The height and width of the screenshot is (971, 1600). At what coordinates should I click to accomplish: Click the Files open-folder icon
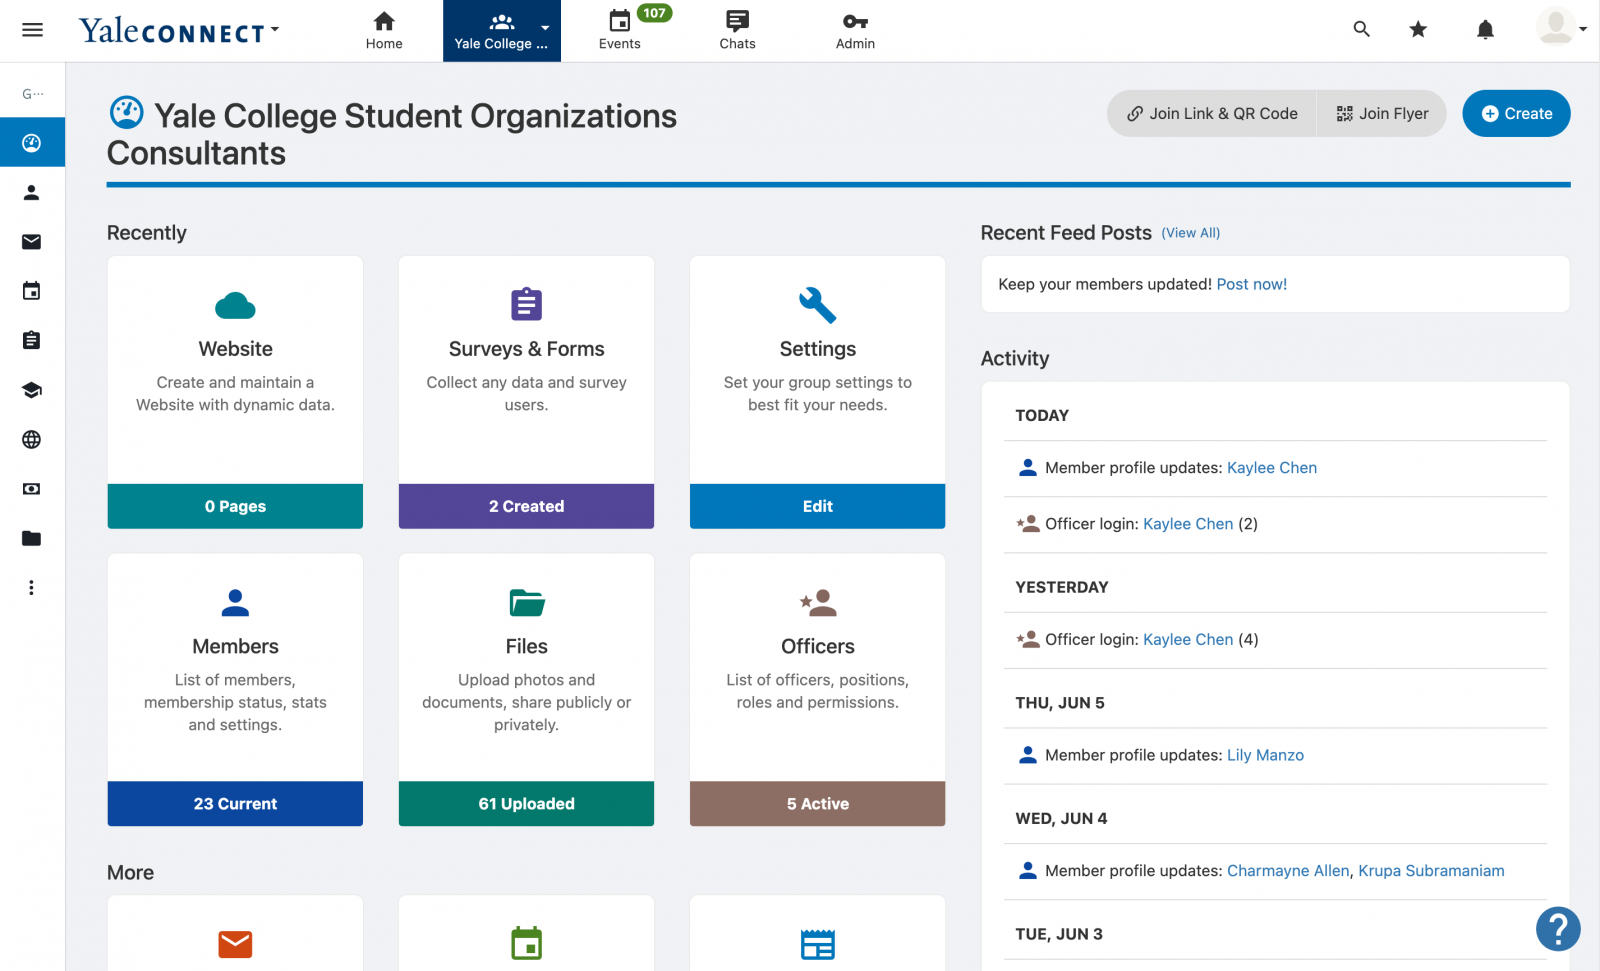click(x=526, y=603)
